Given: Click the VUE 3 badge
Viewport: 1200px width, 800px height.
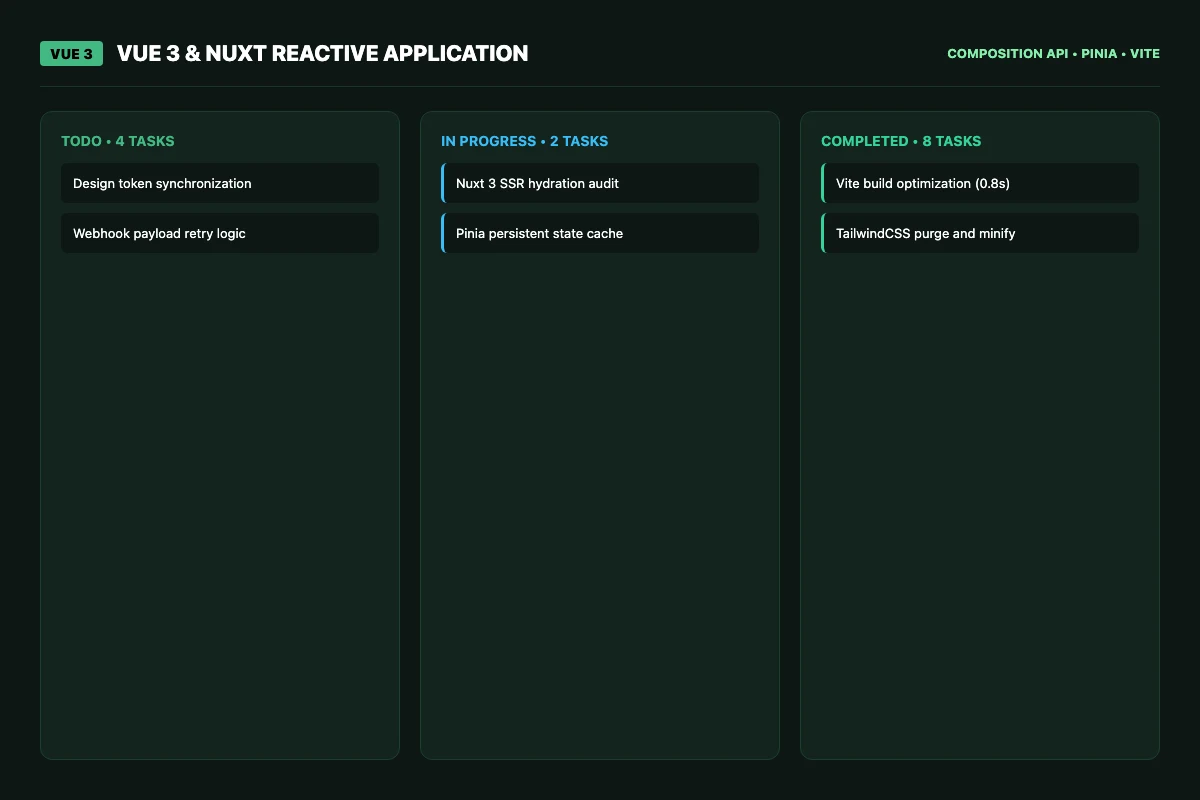Looking at the screenshot, I should [71, 54].
